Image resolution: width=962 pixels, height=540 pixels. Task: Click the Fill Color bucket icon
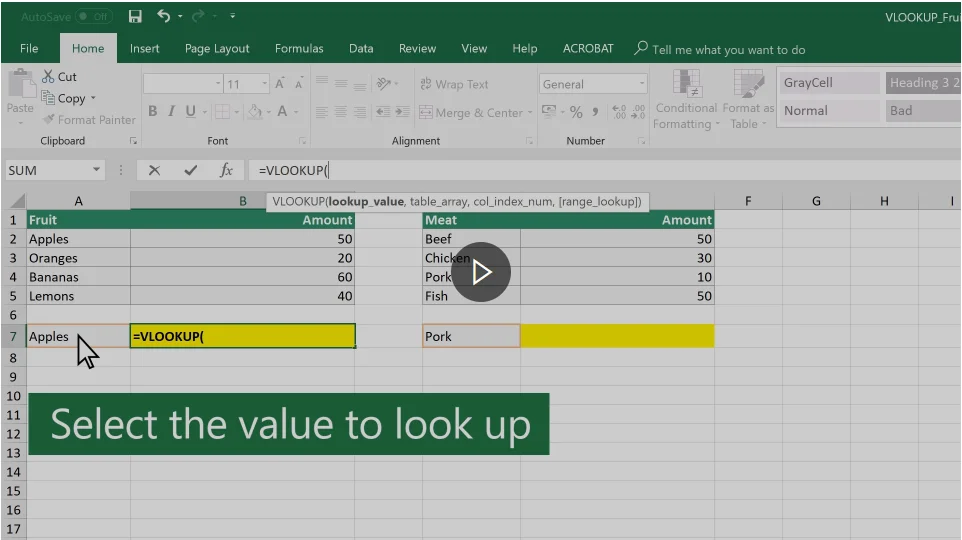click(254, 112)
